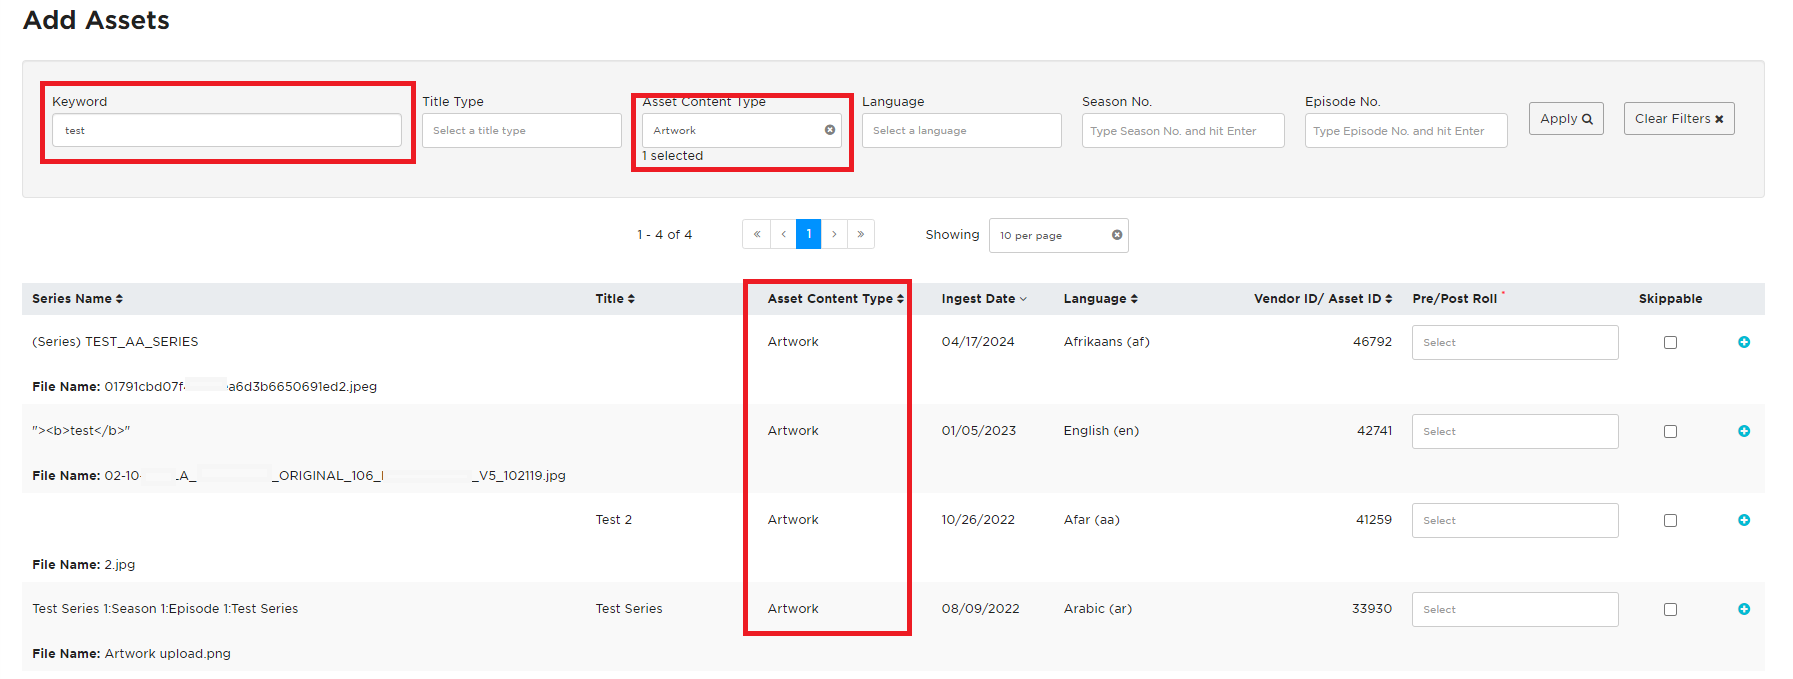Click the Keyword input field
This screenshot has width=1793, height=679.
point(227,130)
